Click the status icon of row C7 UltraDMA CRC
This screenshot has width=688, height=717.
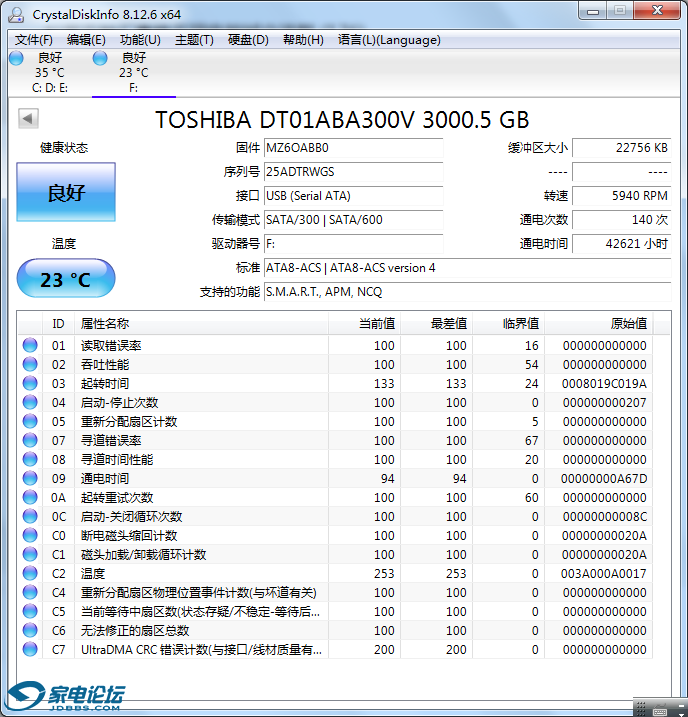tap(30, 649)
